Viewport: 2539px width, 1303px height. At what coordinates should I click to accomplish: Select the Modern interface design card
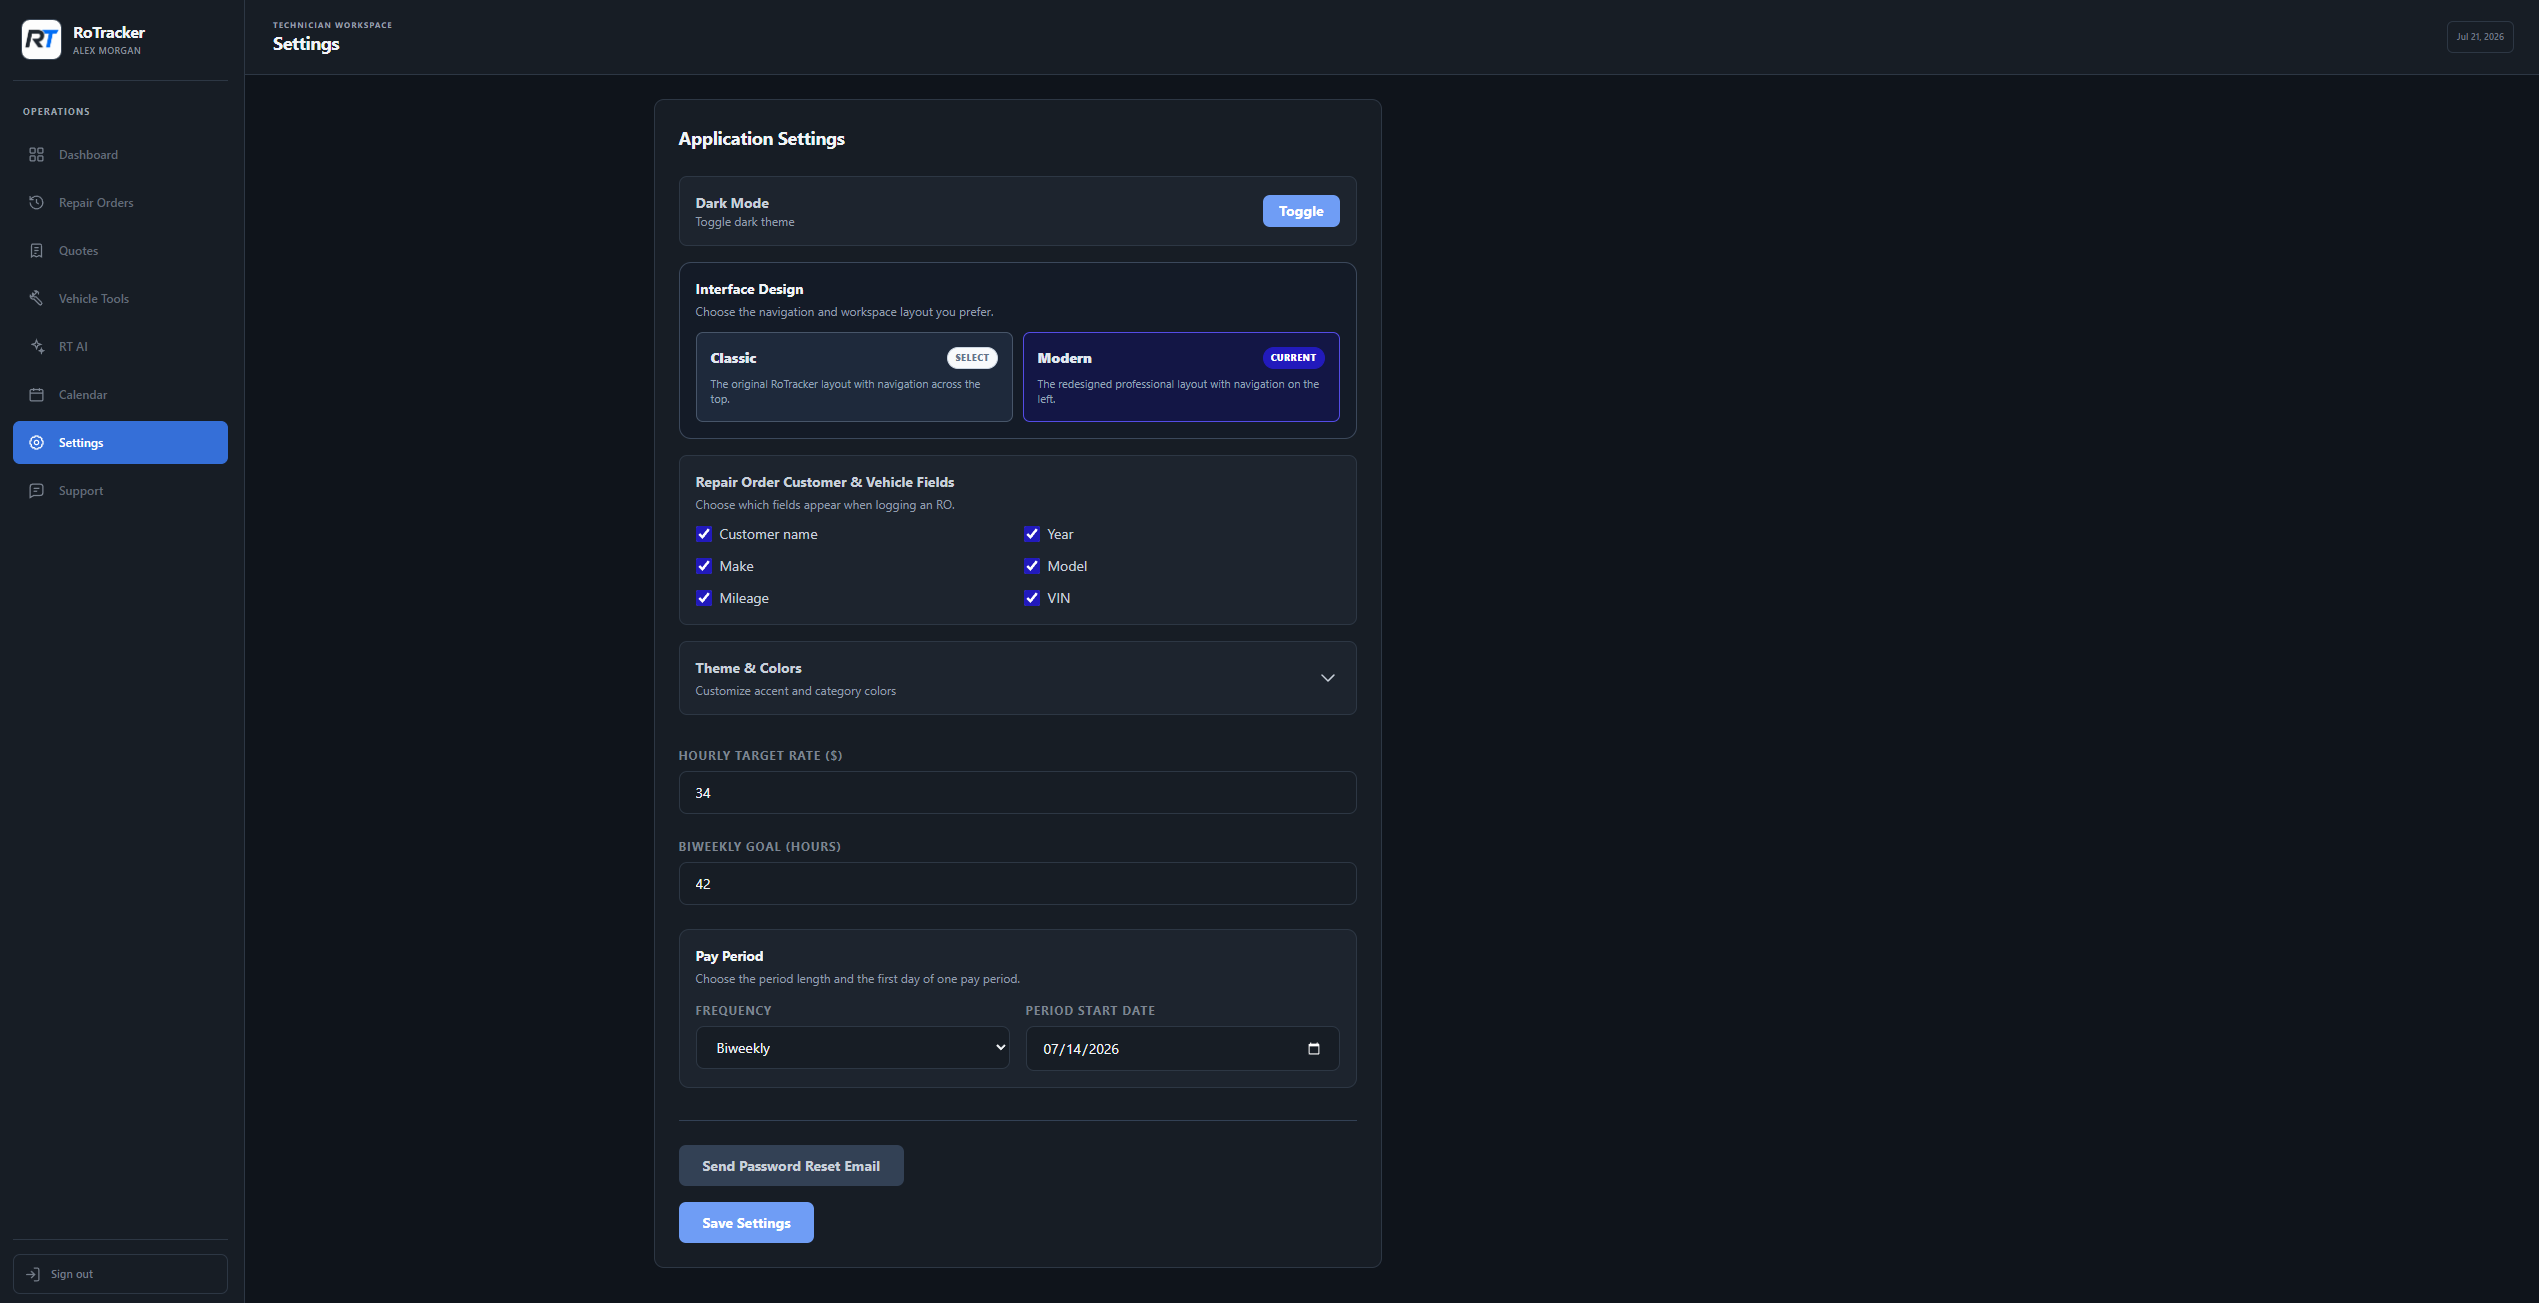(1181, 377)
